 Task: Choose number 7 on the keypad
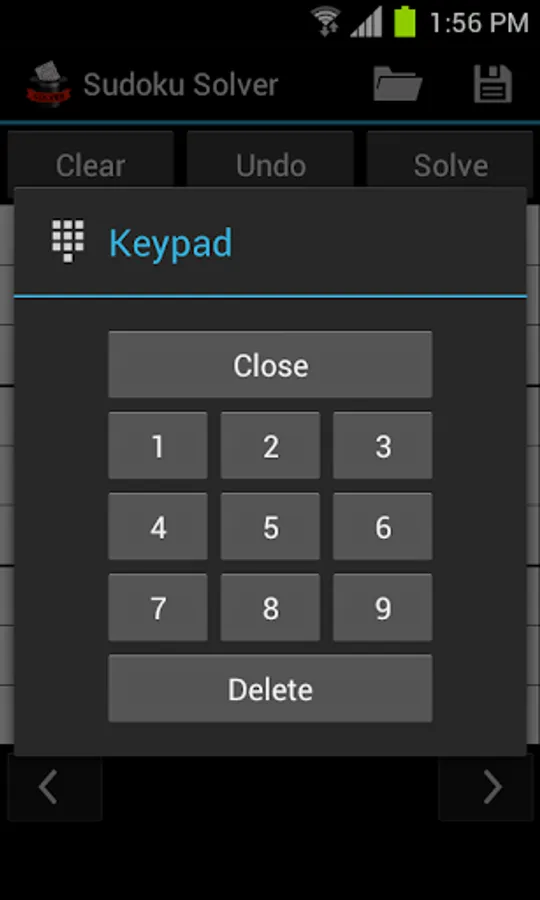[x=158, y=607]
